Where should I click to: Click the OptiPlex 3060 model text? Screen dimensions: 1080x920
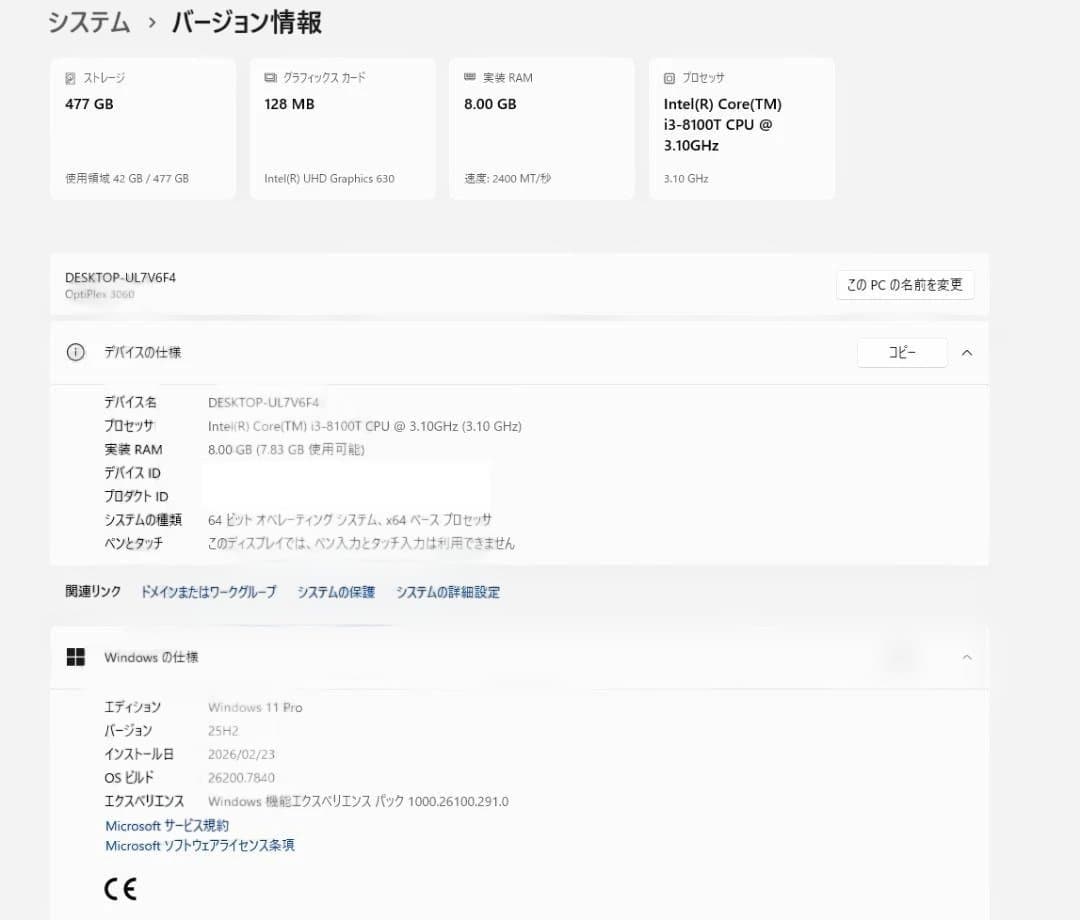click(100, 294)
